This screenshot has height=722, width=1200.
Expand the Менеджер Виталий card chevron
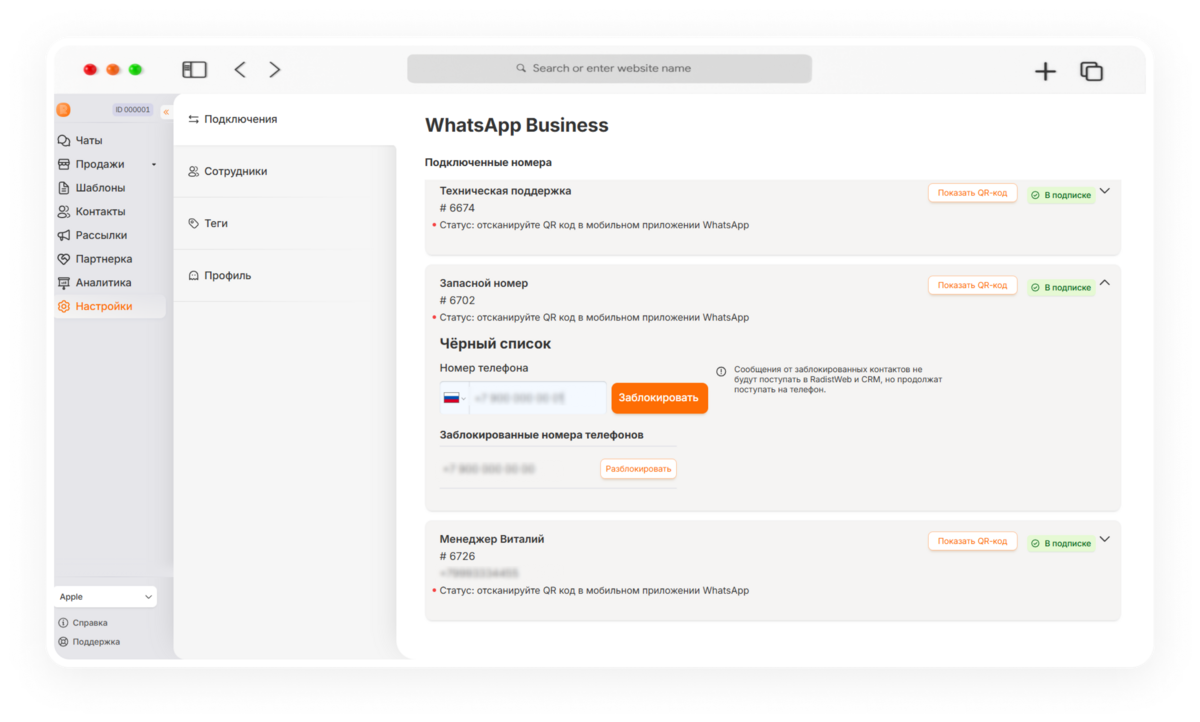(1105, 539)
